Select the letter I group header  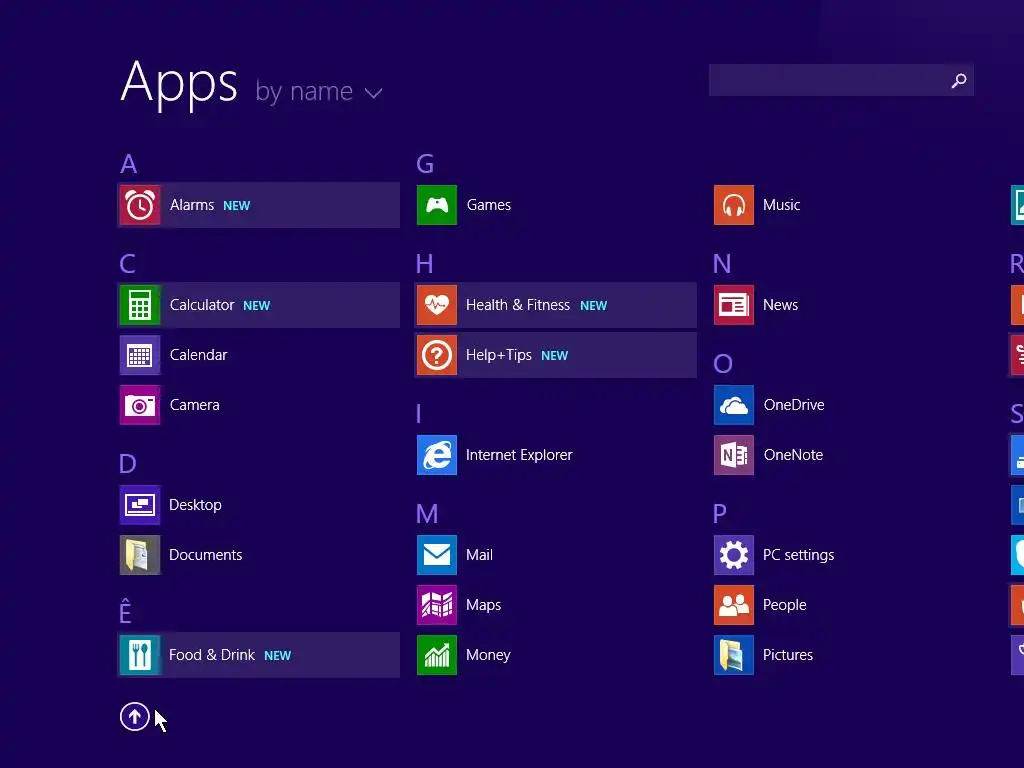click(419, 414)
